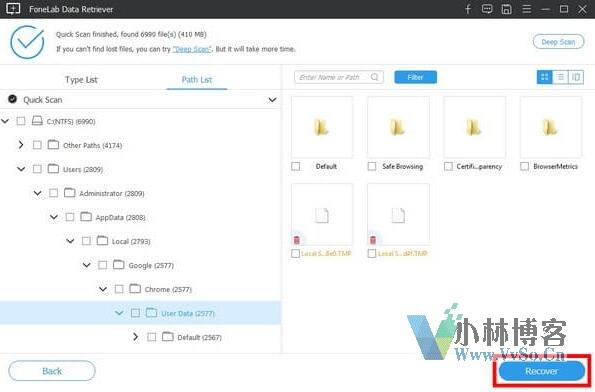This screenshot has height=392, width=595.
Task: Check the Safe Browsing checkbox
Action: [x=372, y=166]
